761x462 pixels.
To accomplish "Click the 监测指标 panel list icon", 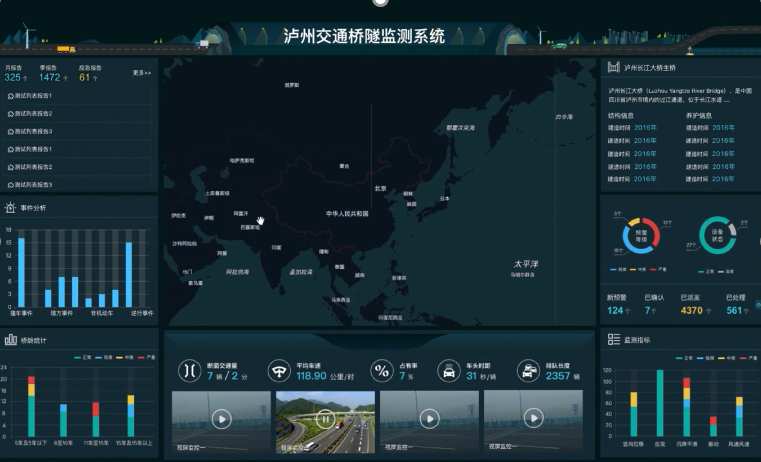I will pos(613,340).
